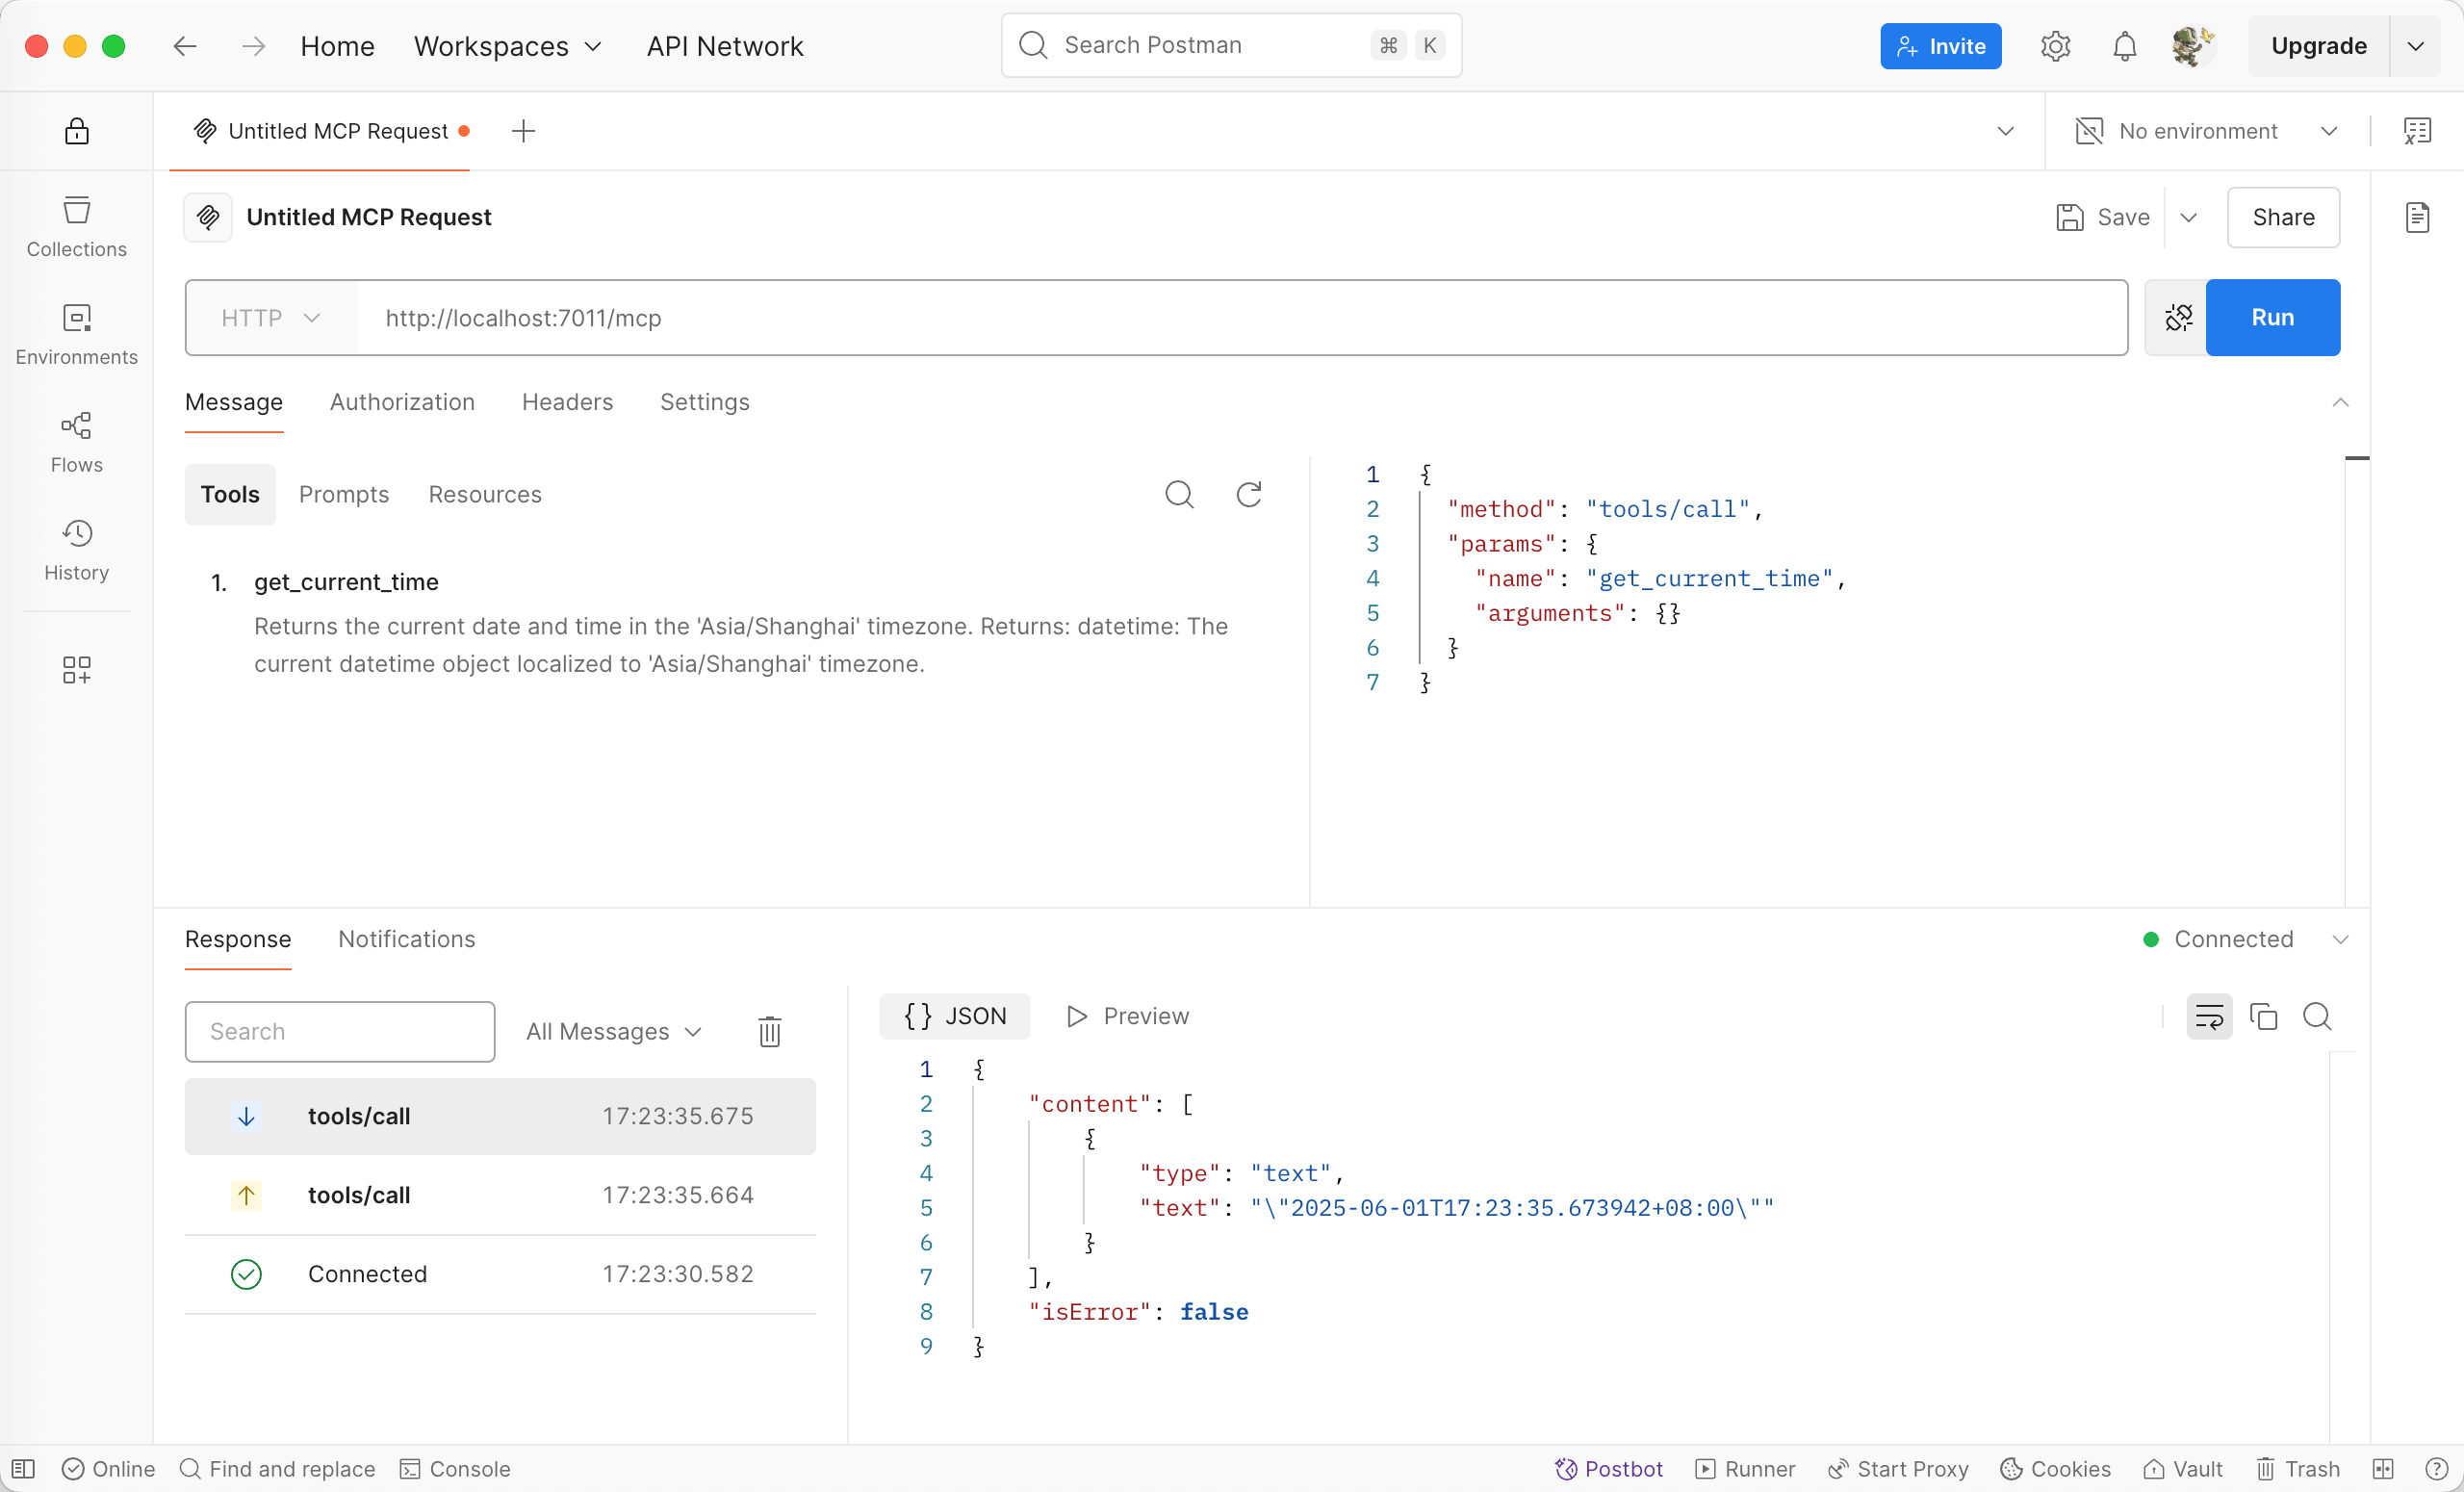
Task: Open the settings gear in the header
Action: [x=2055, y=46]
